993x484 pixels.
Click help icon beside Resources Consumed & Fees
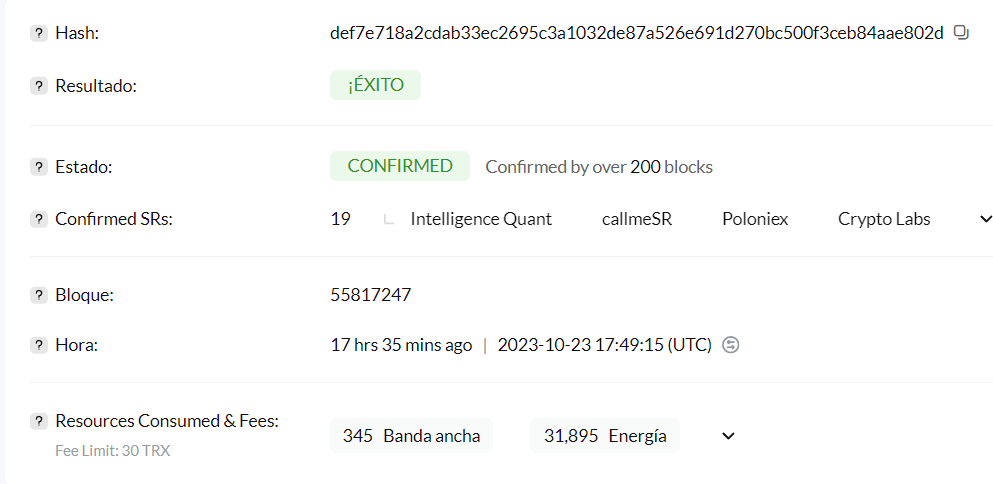(39, 421)
